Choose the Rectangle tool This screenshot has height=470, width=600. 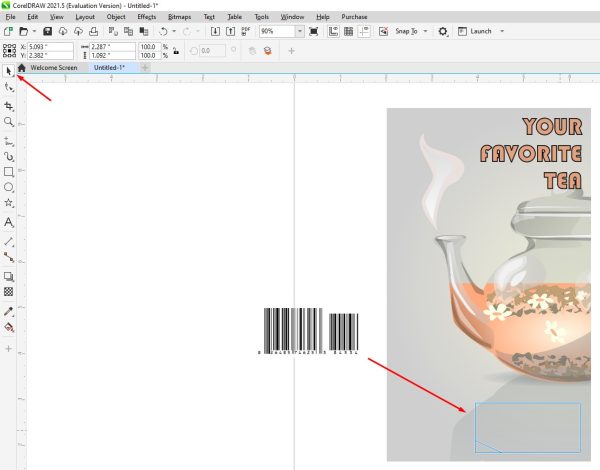(x=9, y=171)
